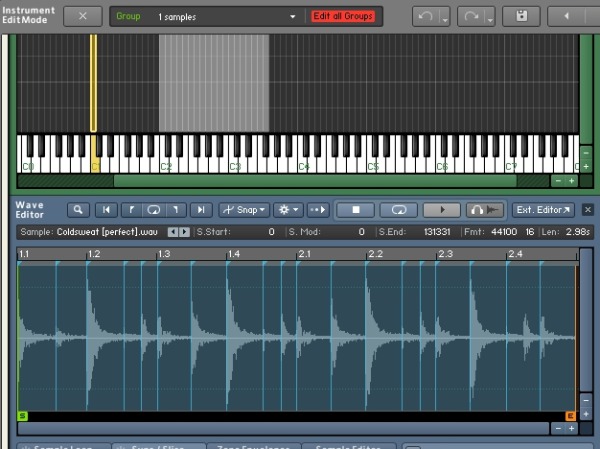This screenshot has height=449, width=600.
Task: Open the Undo history dropdown arrow
Action: click(x=445, y=17)
